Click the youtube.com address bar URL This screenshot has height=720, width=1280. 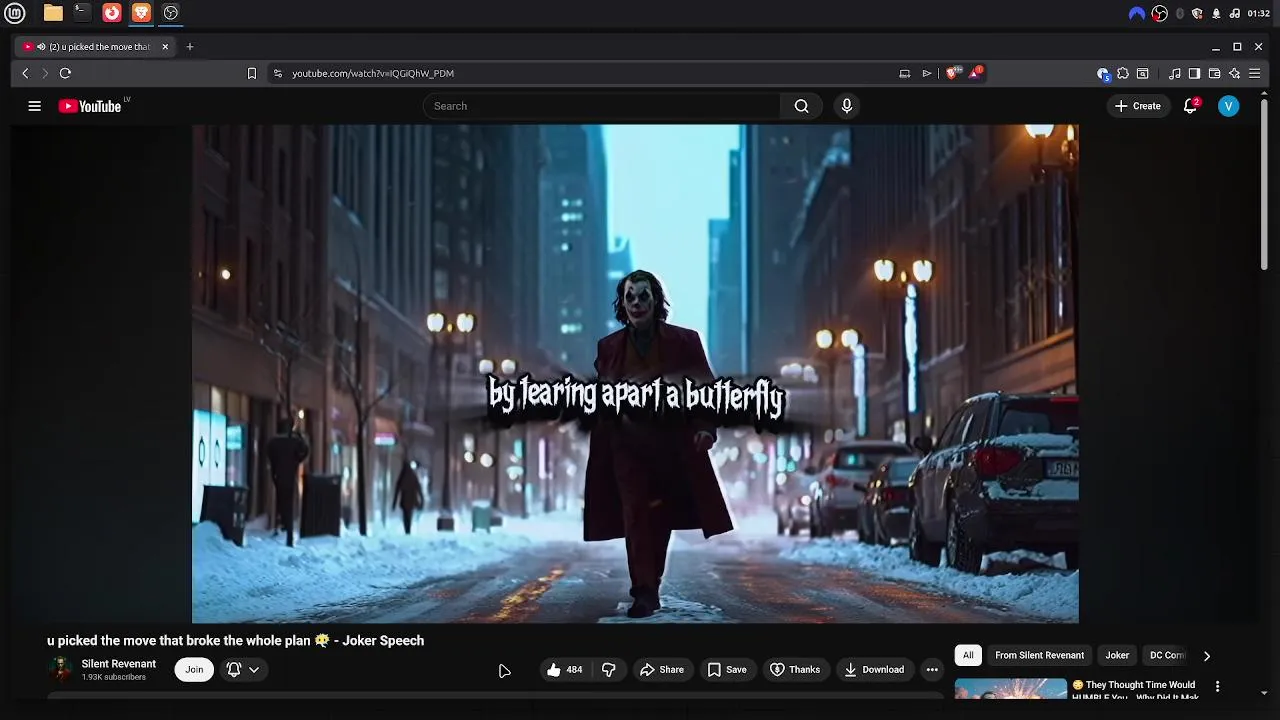tap(373, 73)
